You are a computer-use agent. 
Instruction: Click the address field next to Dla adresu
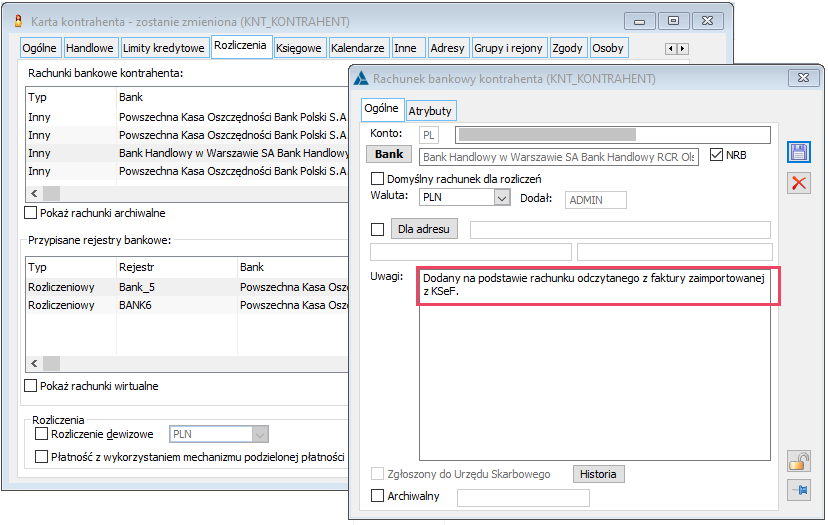point(620,230)
